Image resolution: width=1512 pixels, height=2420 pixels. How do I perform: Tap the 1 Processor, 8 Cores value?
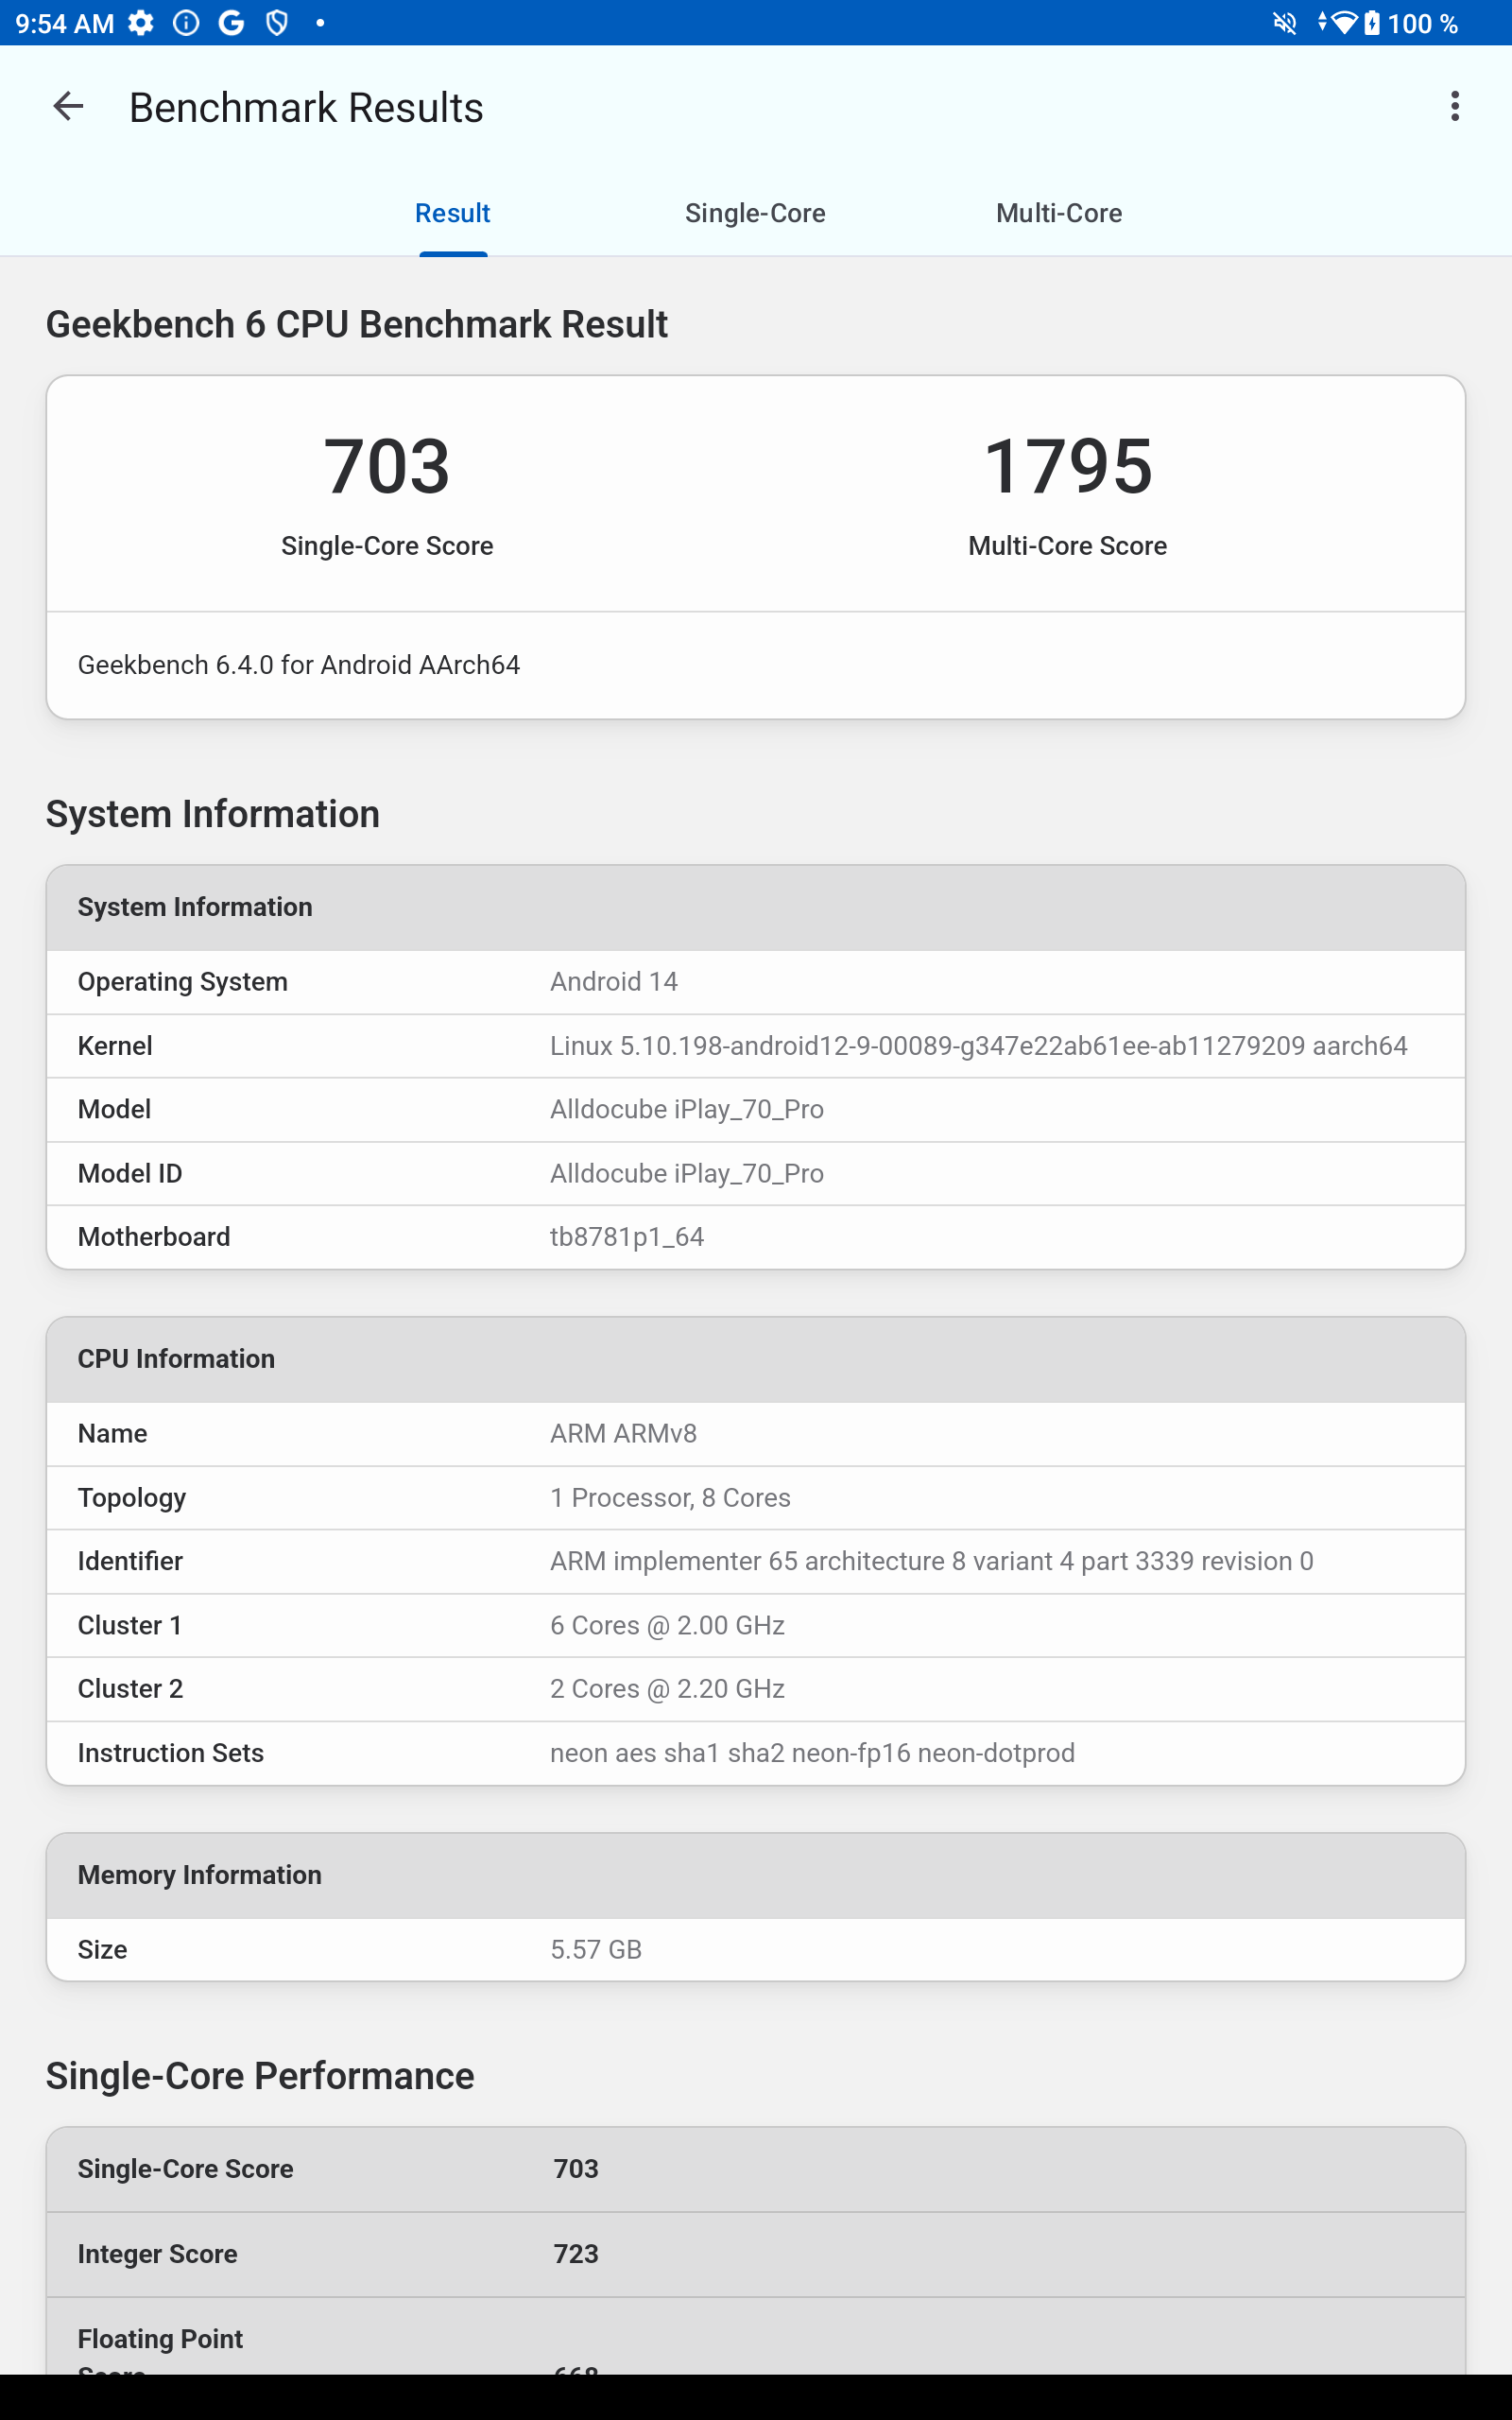(670, 1498)
